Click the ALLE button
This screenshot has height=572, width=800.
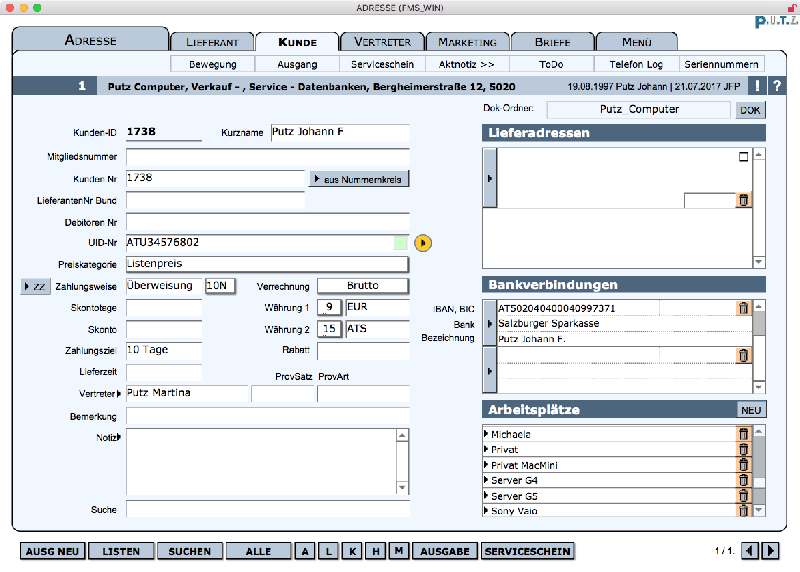pos(258,551)
